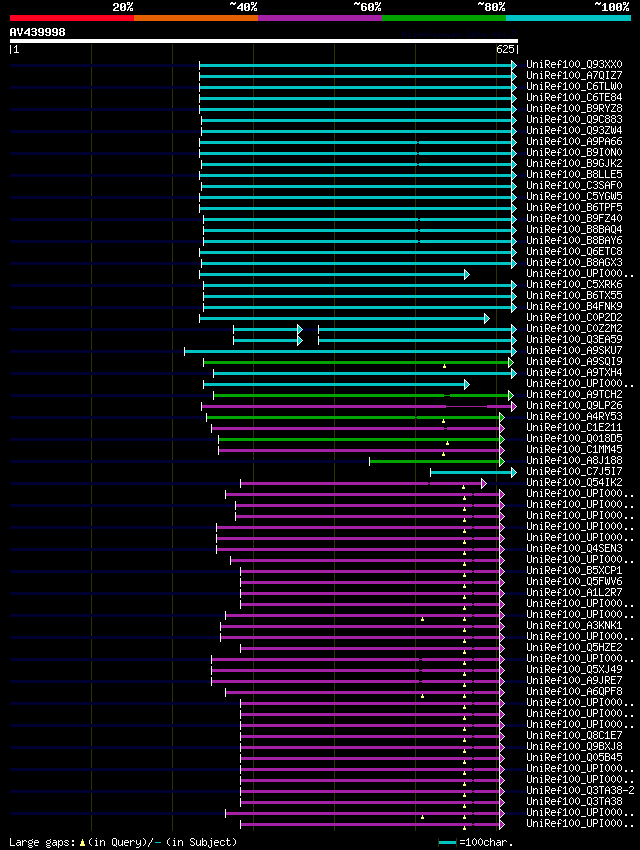640x850 pixels.
Task: Select the UniRef100_A9TCH2 label
Action: click(574, 395)
